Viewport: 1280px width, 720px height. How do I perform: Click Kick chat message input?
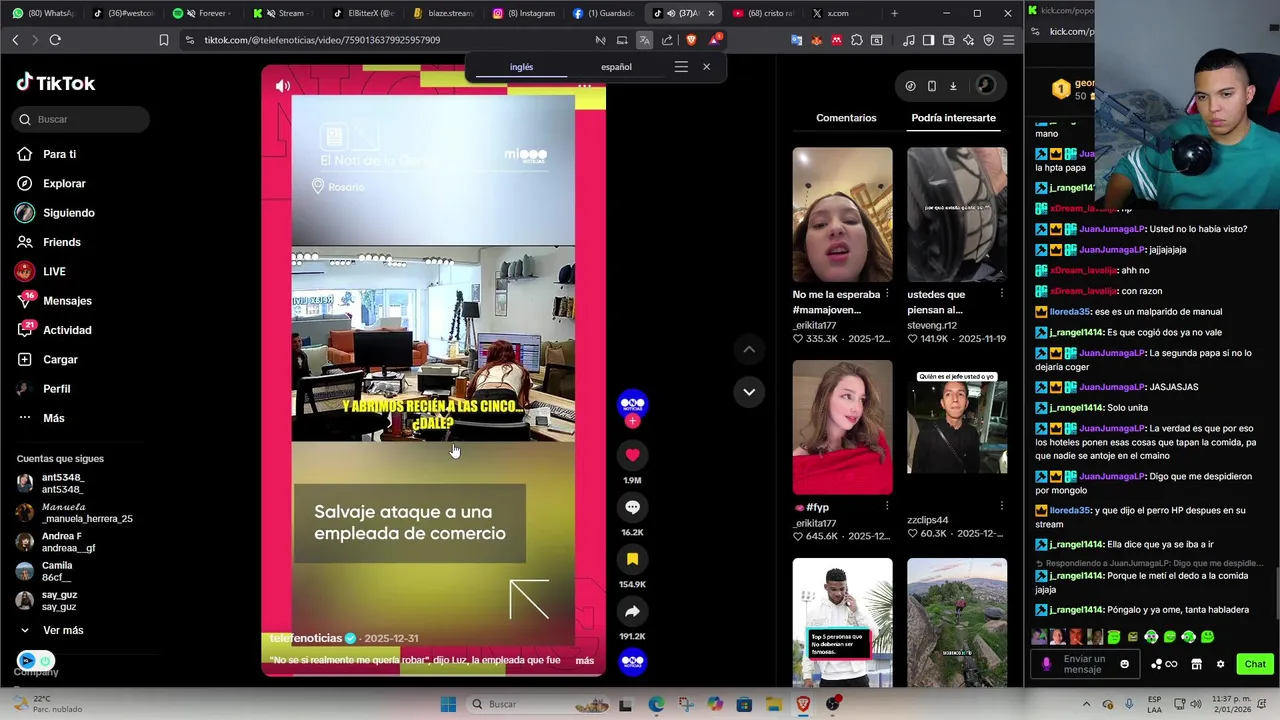coord(1085,664)
